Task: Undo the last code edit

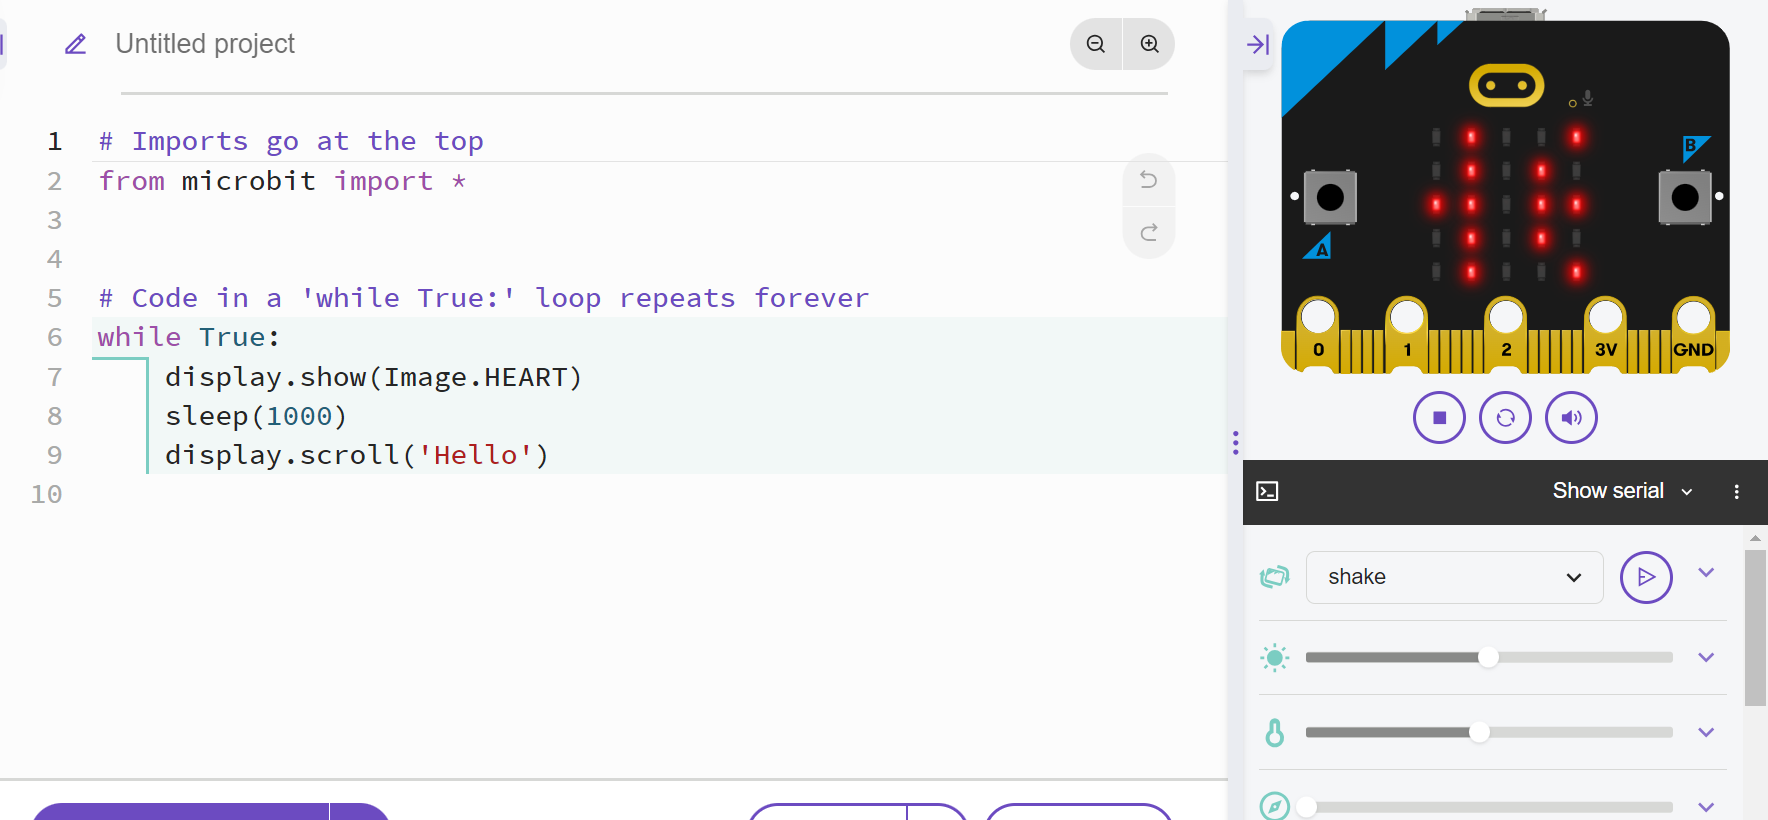Action: (x=1149, y=180)
